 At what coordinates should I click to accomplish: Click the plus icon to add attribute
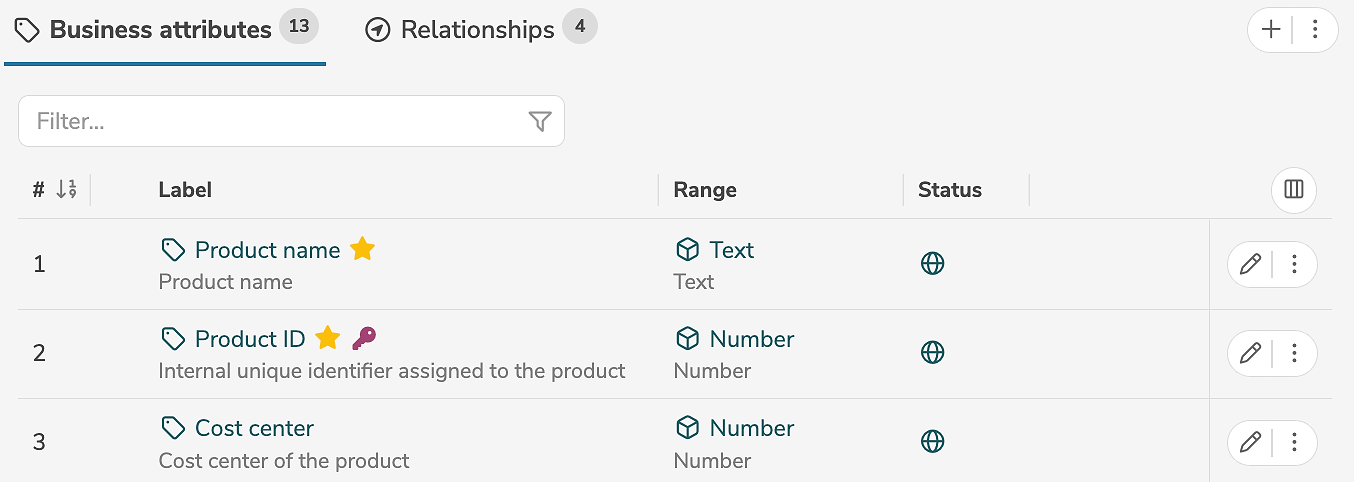(1271, 30)
